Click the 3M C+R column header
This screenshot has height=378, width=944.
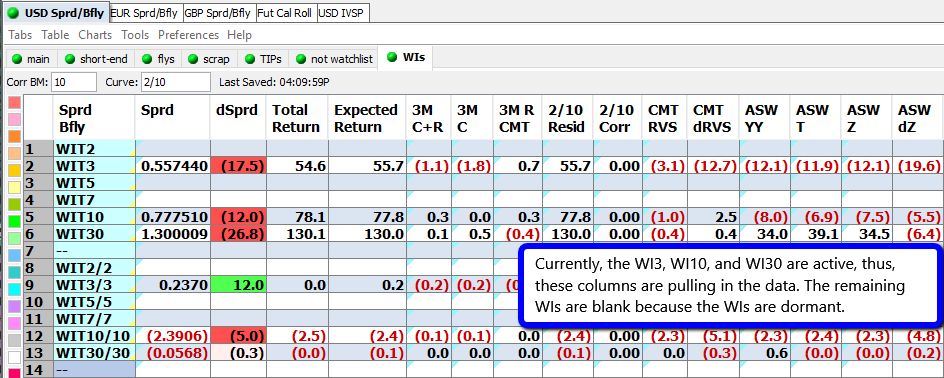coord(428,118)
